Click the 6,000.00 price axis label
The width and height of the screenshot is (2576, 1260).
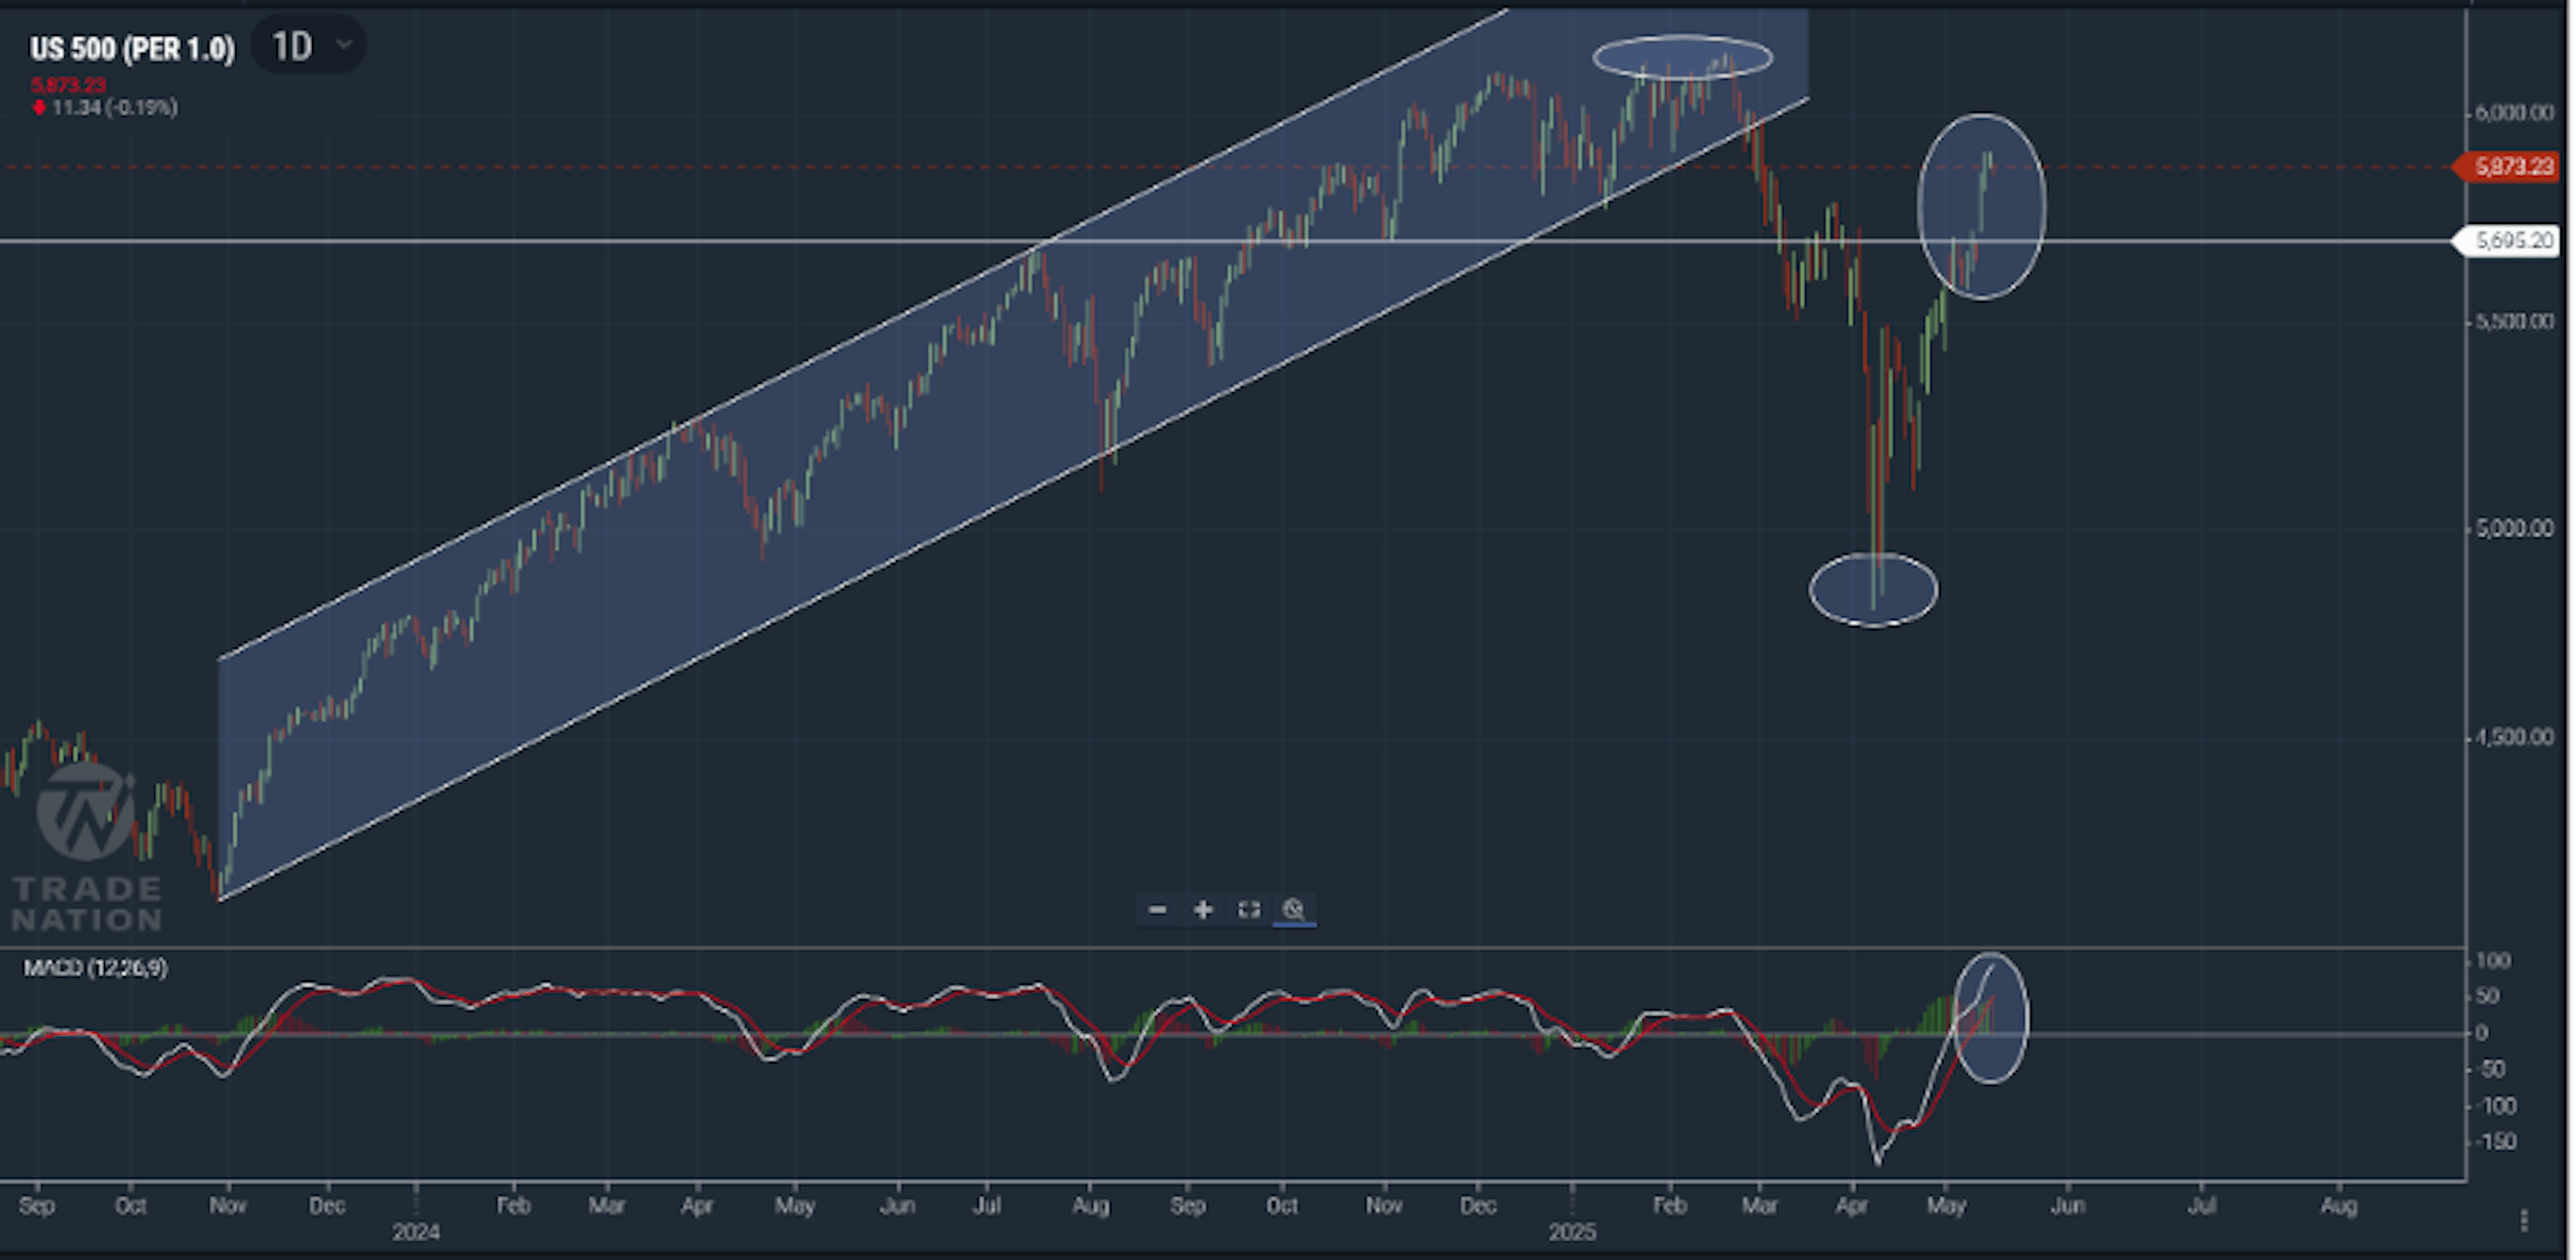coord(2513,113)
